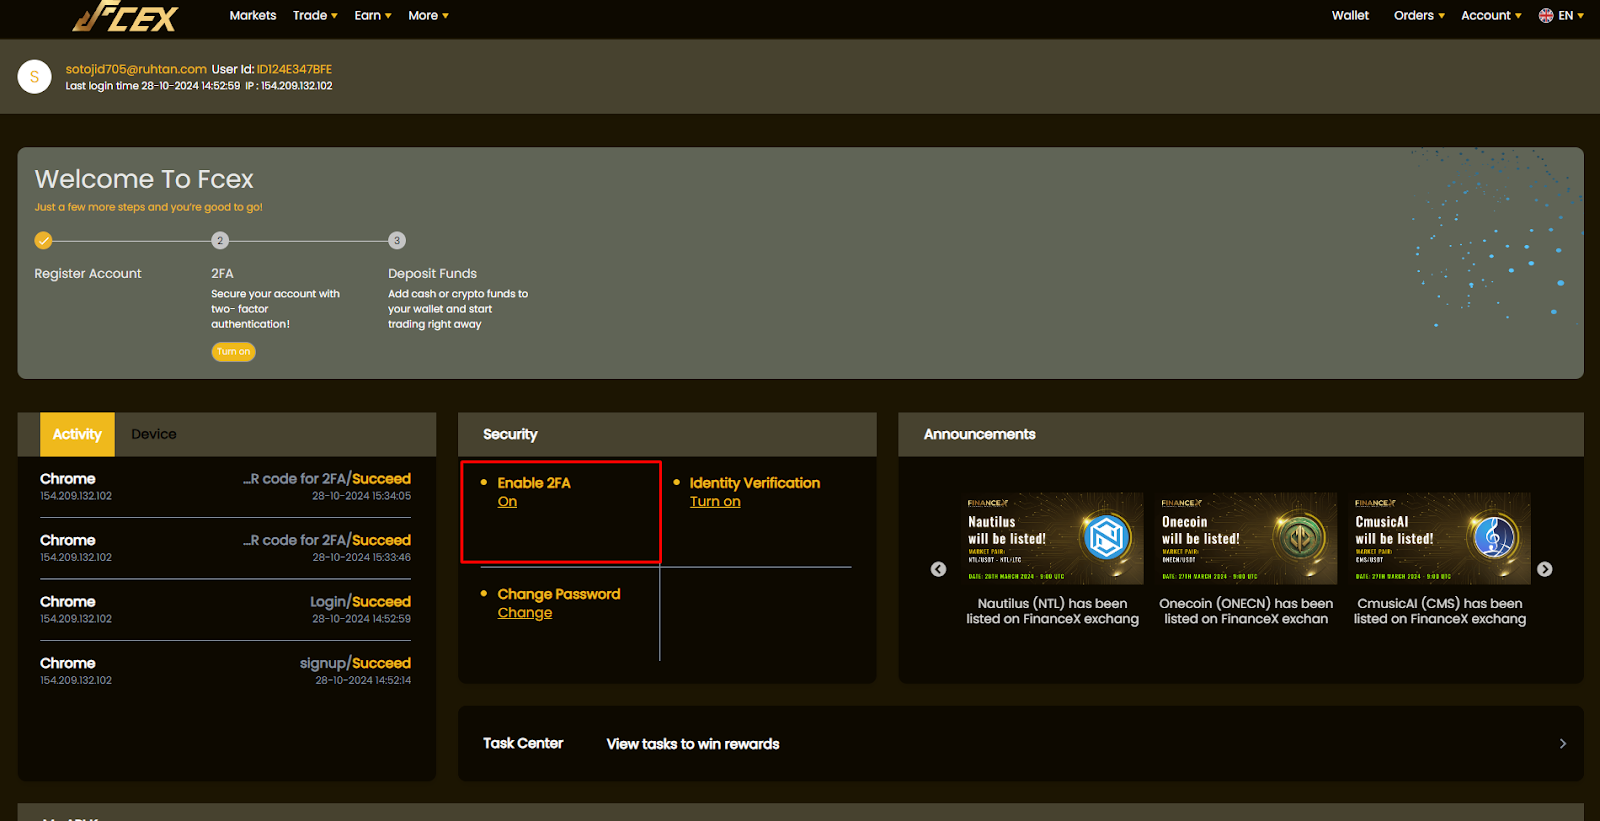Expand the Trade dropdown menu
This screenshot has height=821, width=1600.
coord(315,15)
